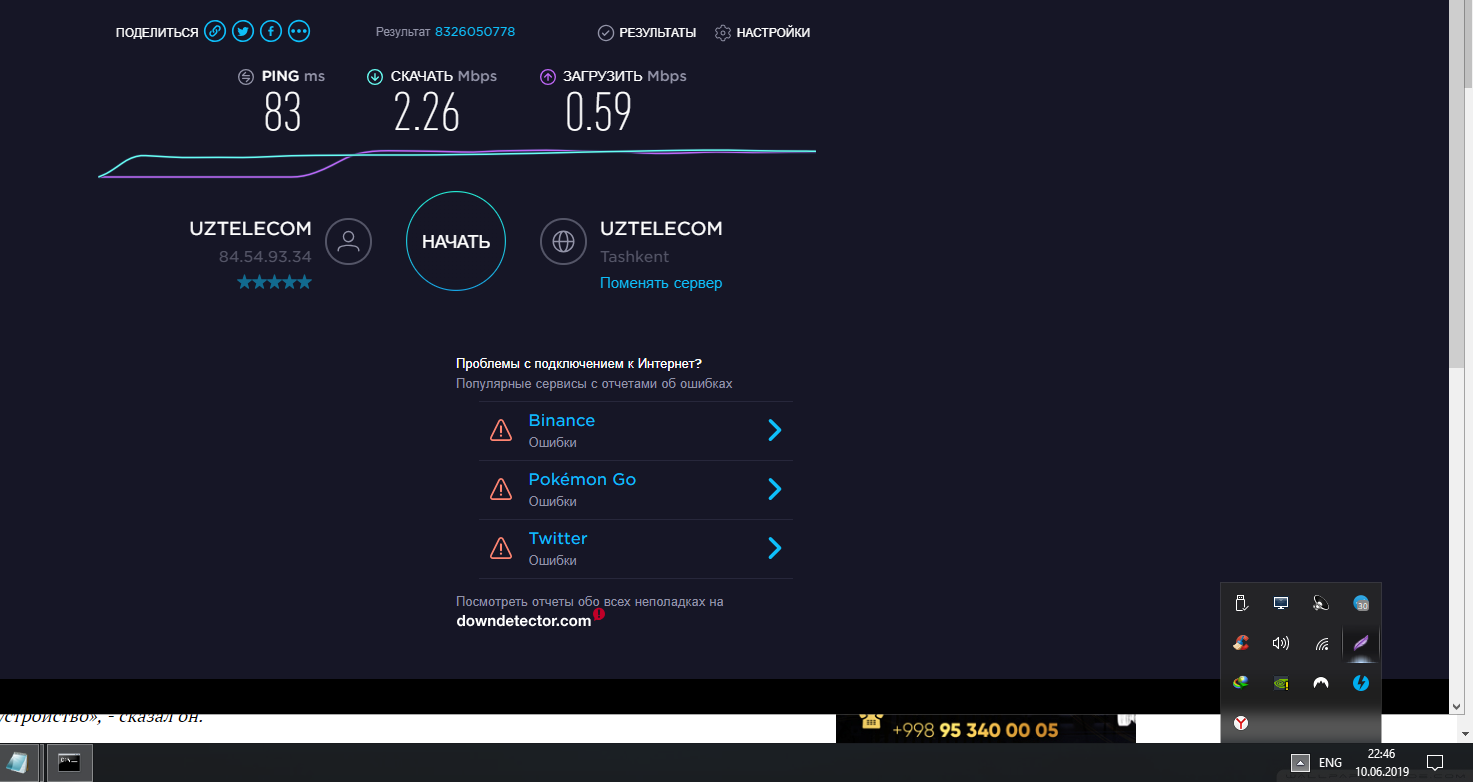
Task: Expand the Pokémon Go chevron
Action: (774, 489)
